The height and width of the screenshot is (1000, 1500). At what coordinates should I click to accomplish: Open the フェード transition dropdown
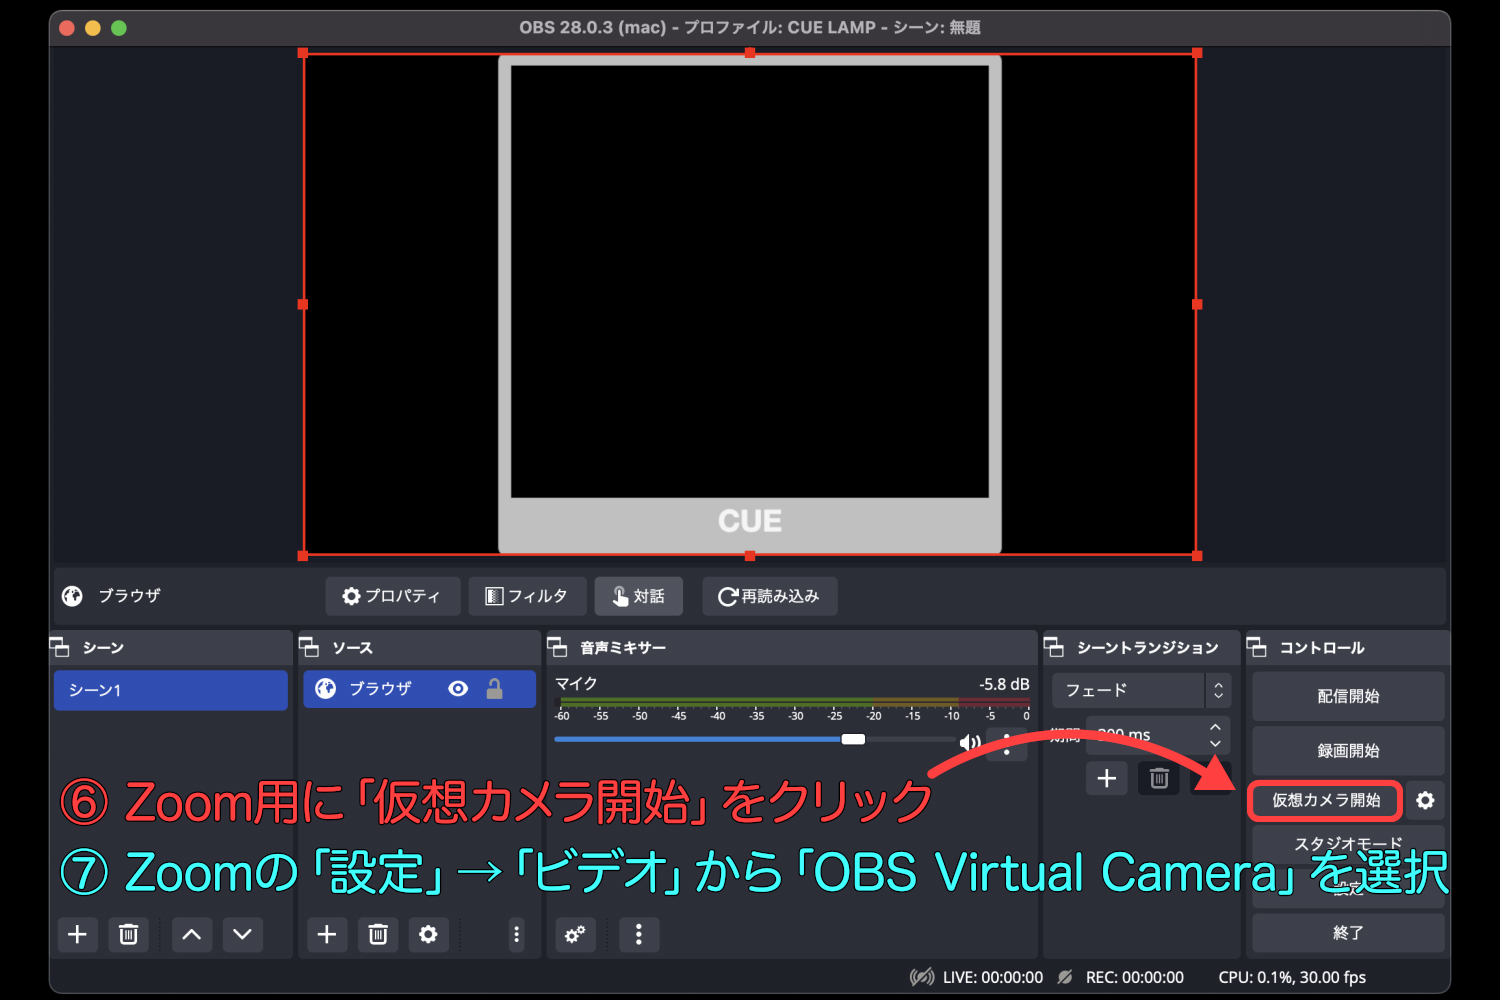[1141, 690]
